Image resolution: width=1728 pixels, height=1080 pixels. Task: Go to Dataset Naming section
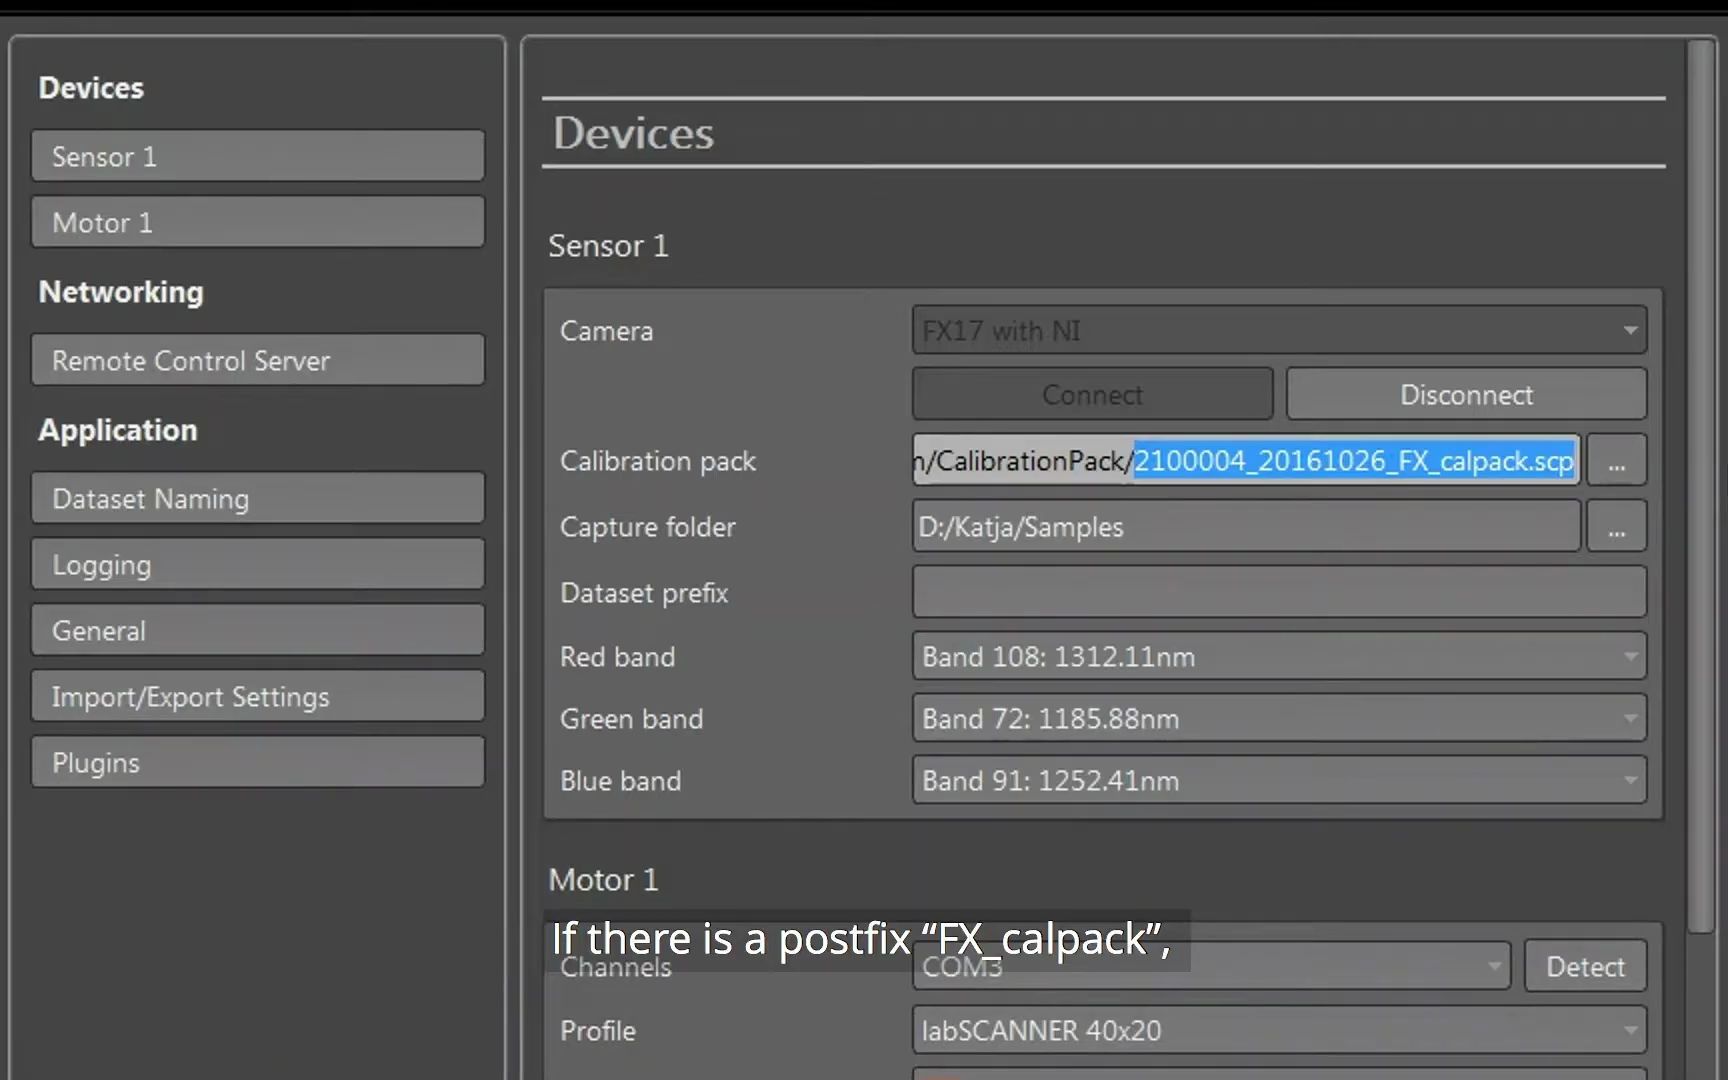[x=257, y=498]
